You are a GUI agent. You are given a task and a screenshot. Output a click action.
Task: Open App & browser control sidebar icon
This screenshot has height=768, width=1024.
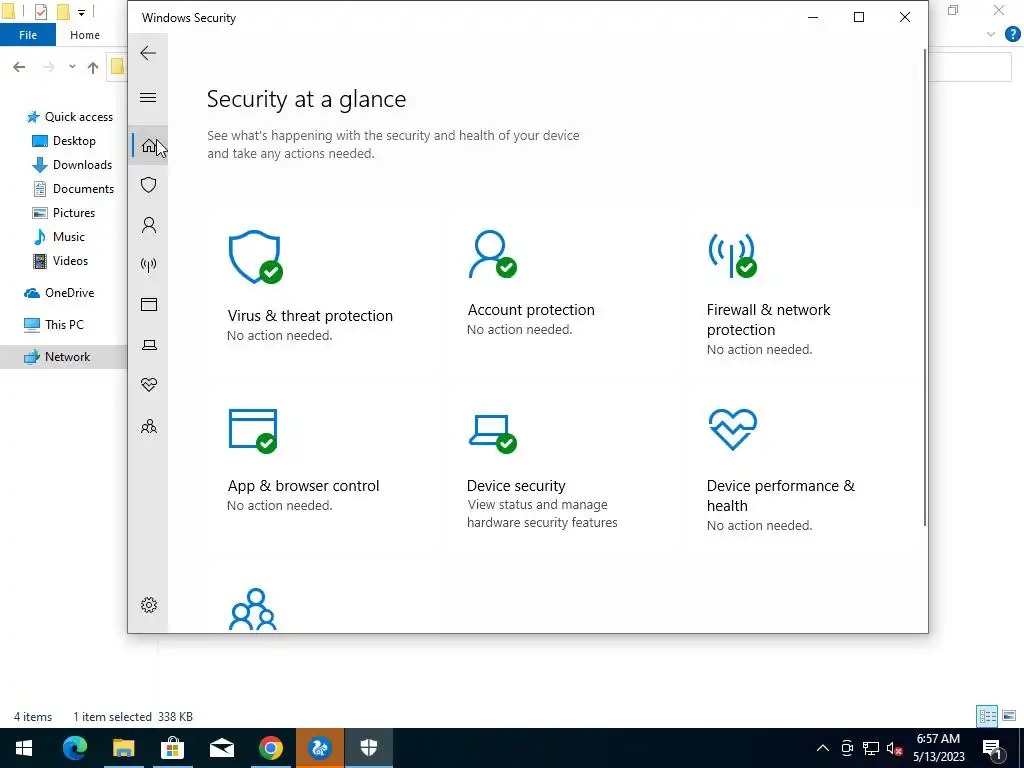(x=149, y=304)
